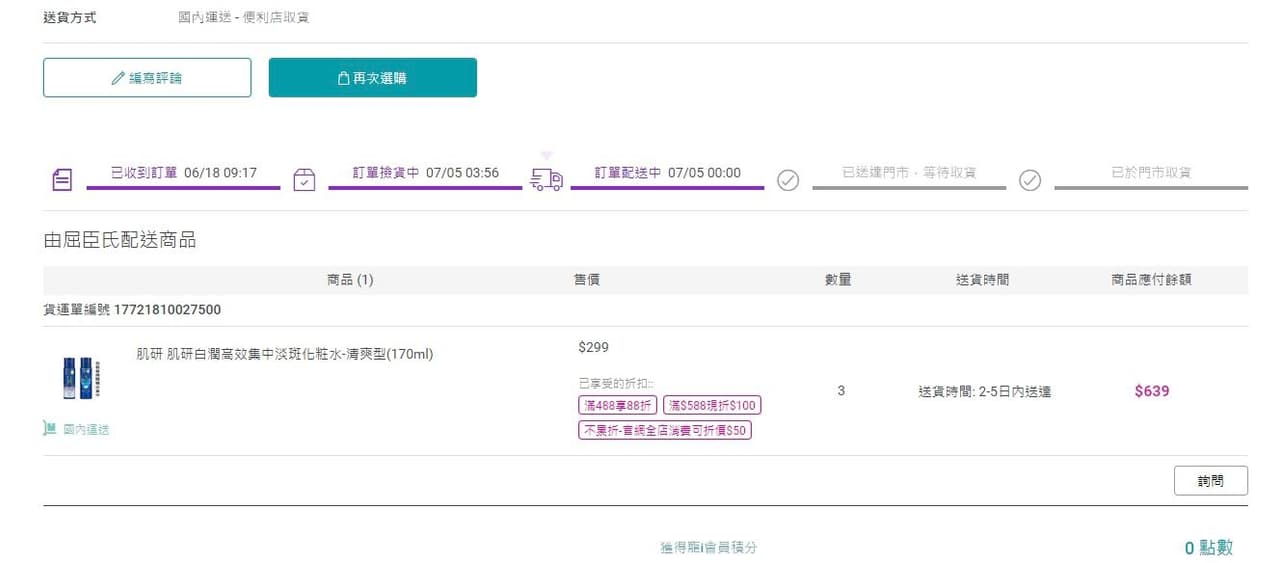
Task: Select the 已於門市取貨 progress step
Action: 1151,173
